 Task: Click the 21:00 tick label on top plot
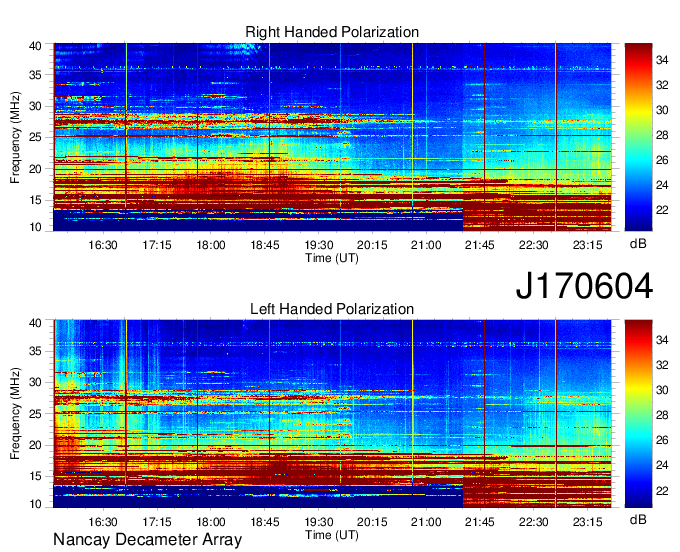click(426, 245)
